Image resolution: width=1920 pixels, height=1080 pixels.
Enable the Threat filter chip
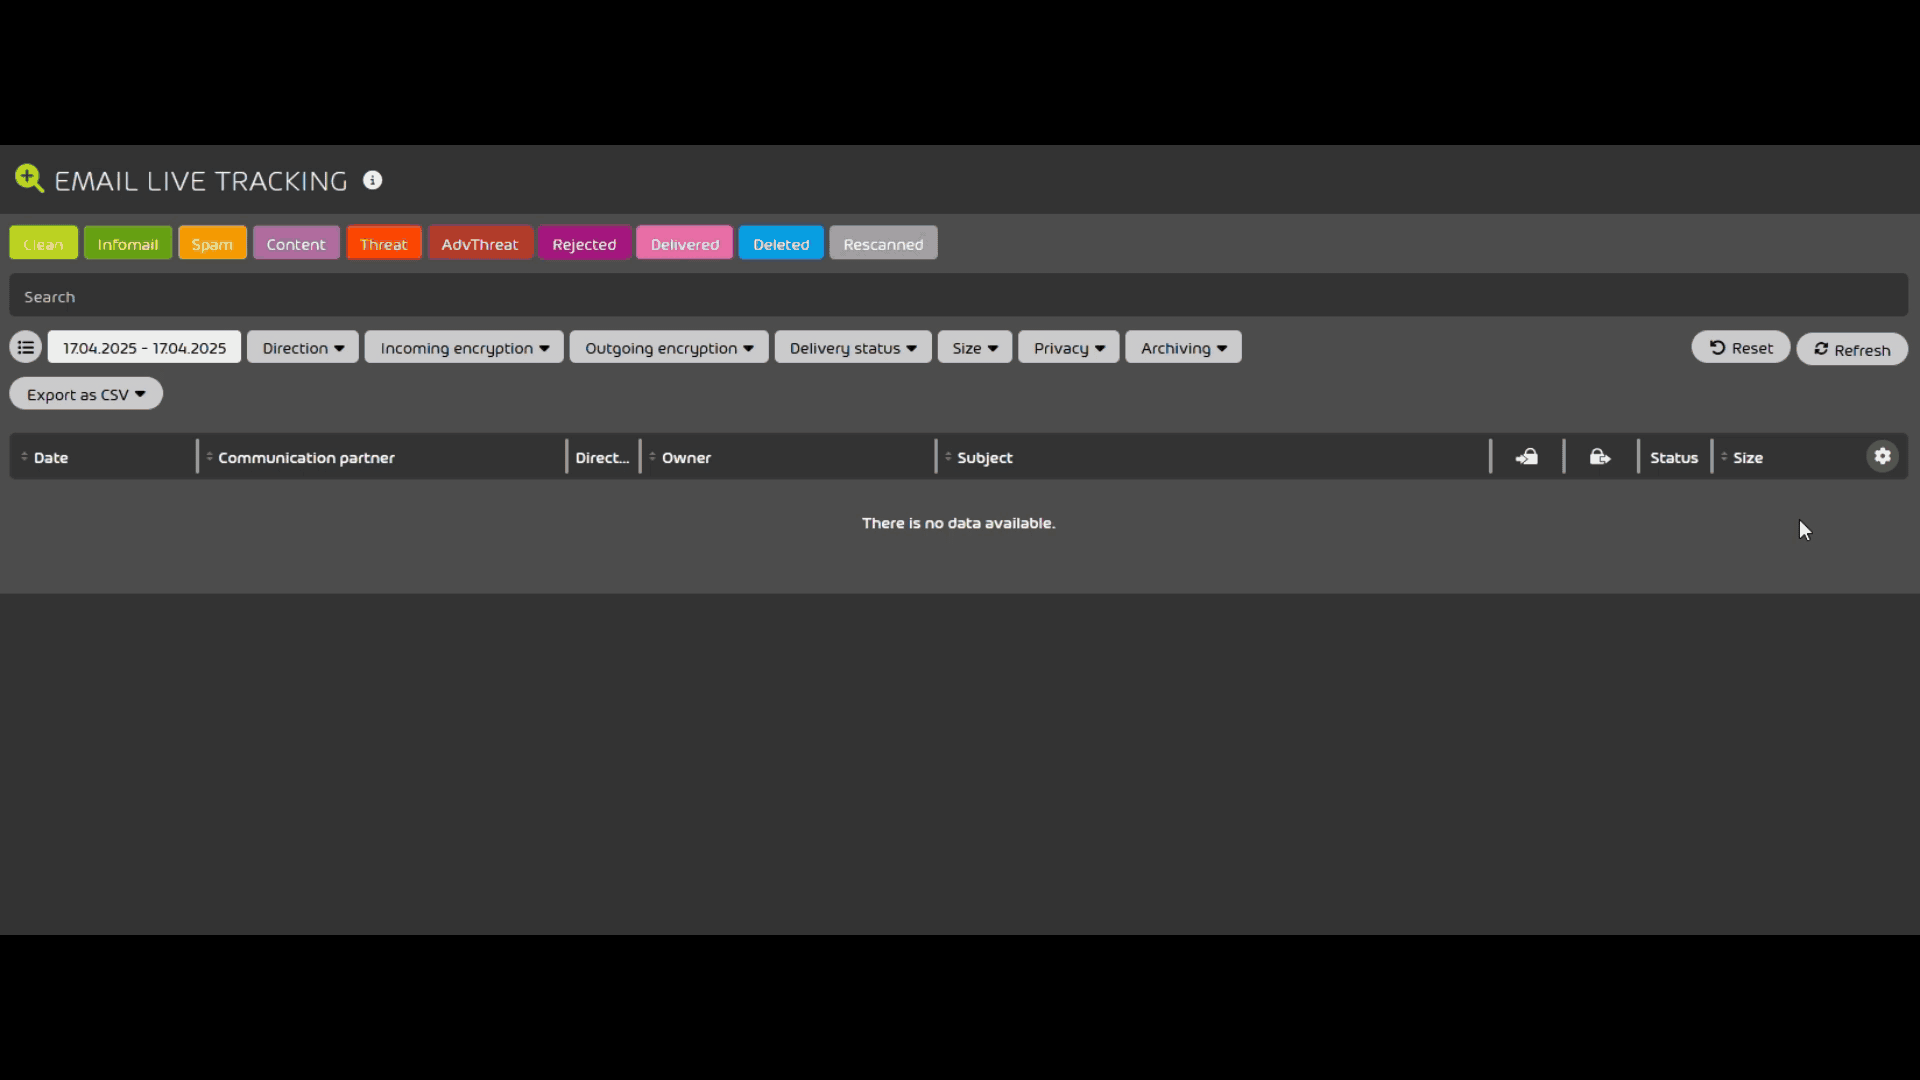click(x=383, y=242)
